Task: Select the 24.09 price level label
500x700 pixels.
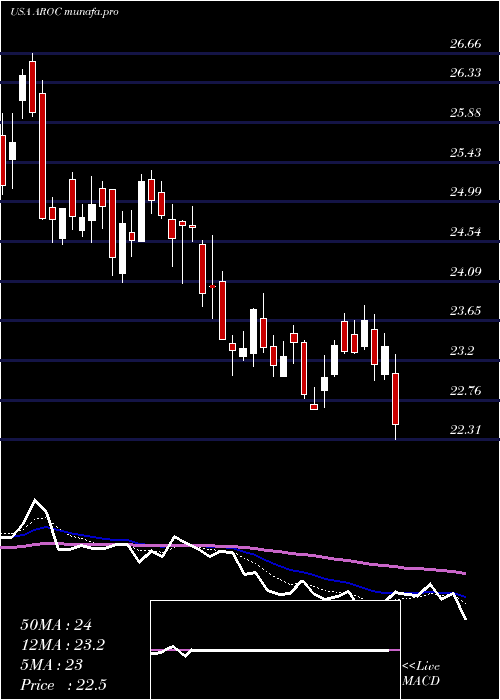Action: coord(465,271)
